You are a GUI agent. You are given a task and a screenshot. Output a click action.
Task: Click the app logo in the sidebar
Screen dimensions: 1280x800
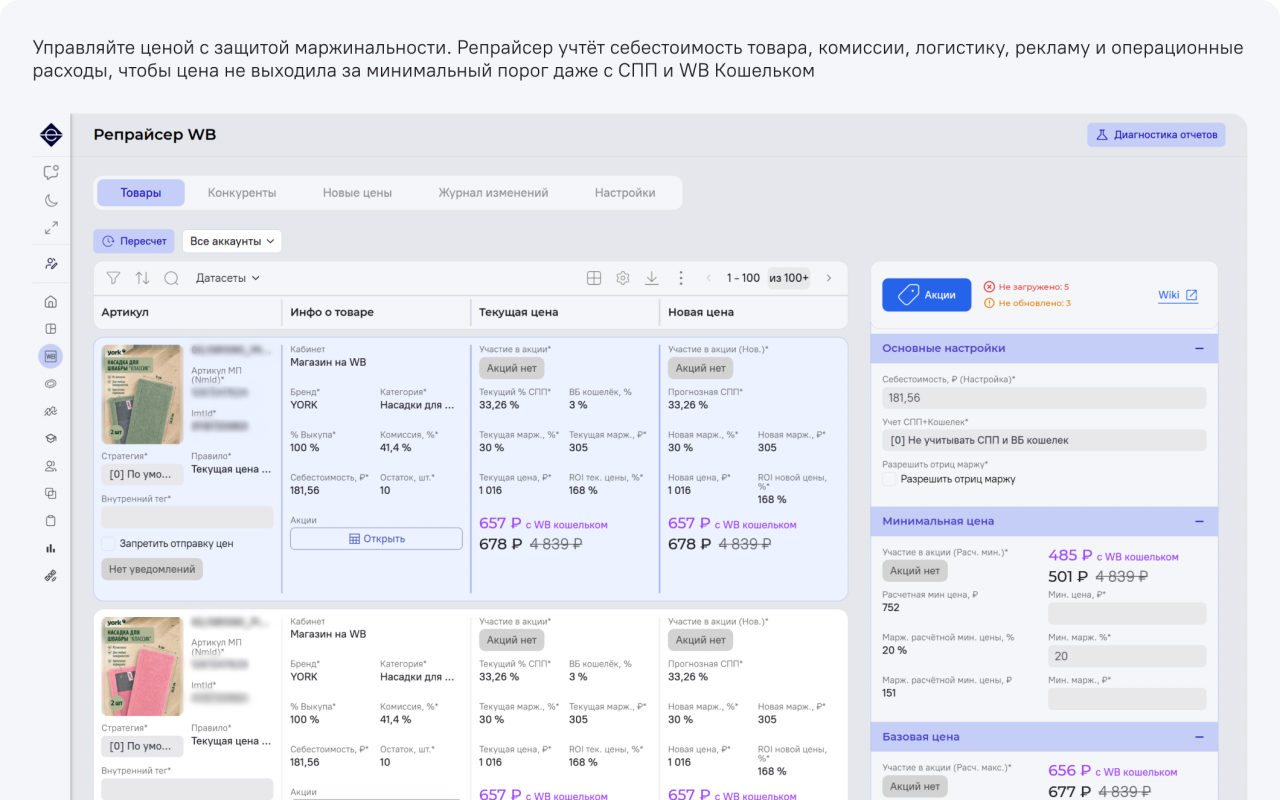[x=51, y=135]
